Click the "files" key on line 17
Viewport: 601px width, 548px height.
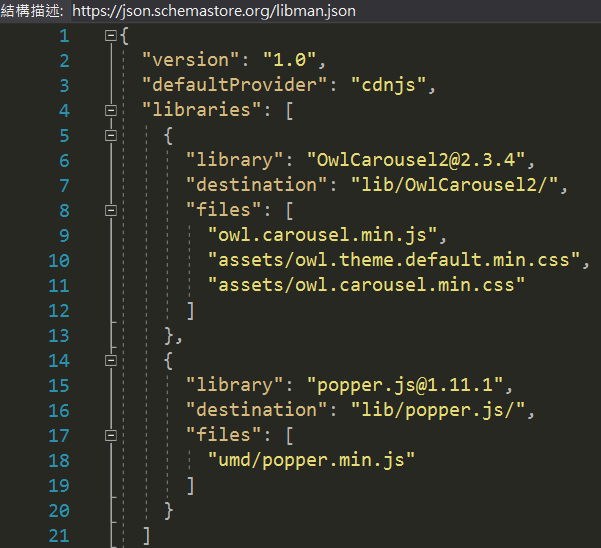pyautogui.click(x=224, y=436)
